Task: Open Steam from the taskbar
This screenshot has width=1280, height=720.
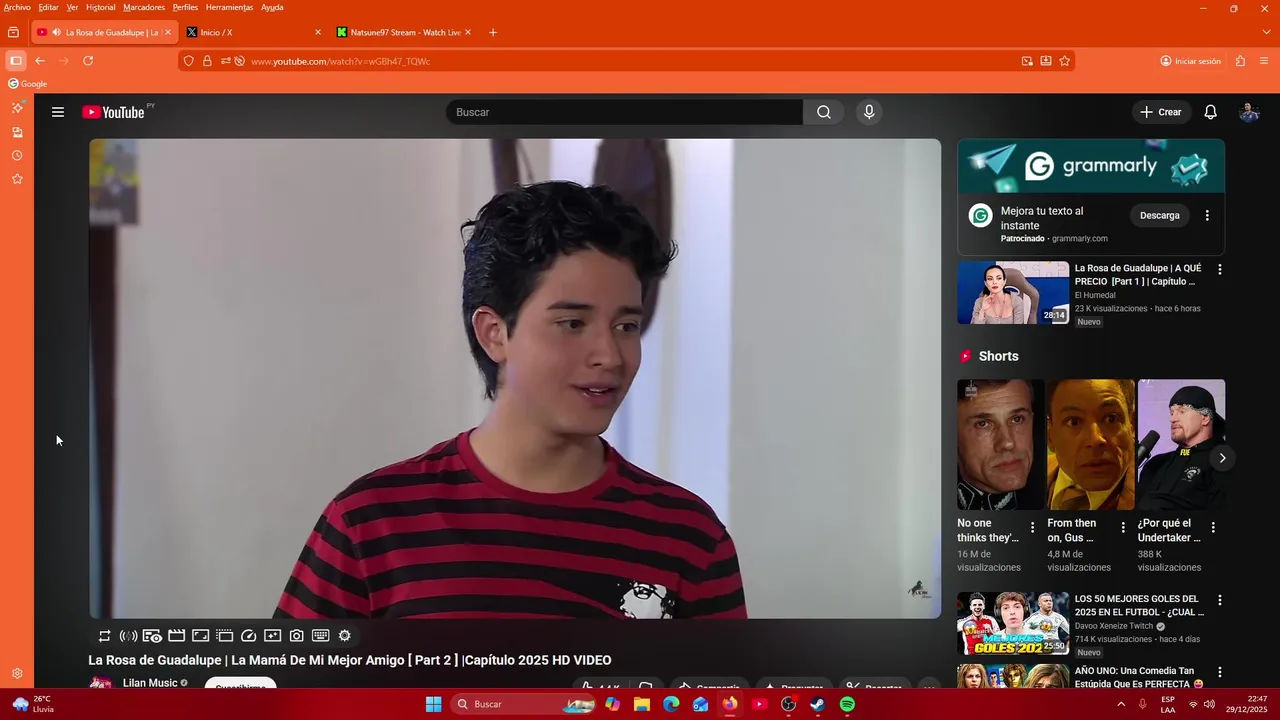Action: point(818,704)
